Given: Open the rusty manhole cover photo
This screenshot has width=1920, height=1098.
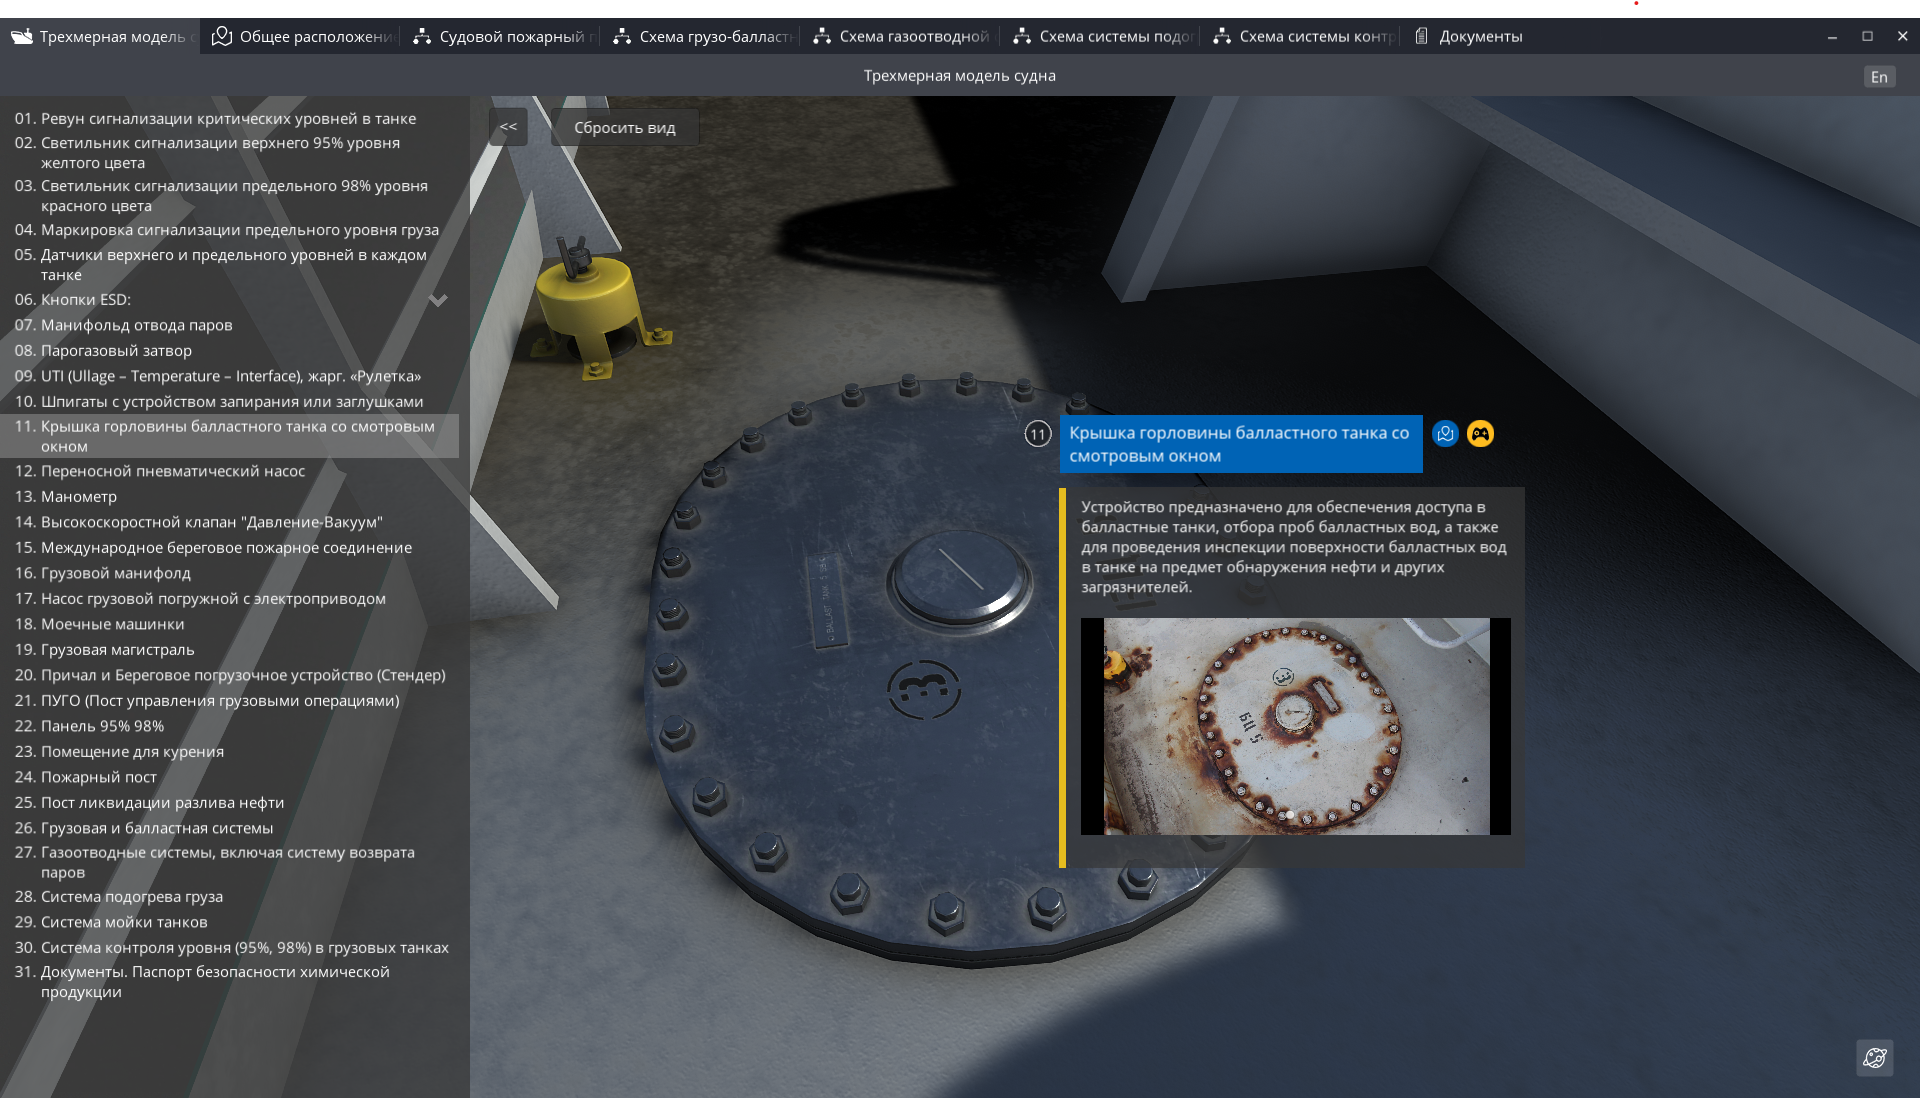Looking at the screenshot, I should pyautogui.click(x=1296, y=726).
